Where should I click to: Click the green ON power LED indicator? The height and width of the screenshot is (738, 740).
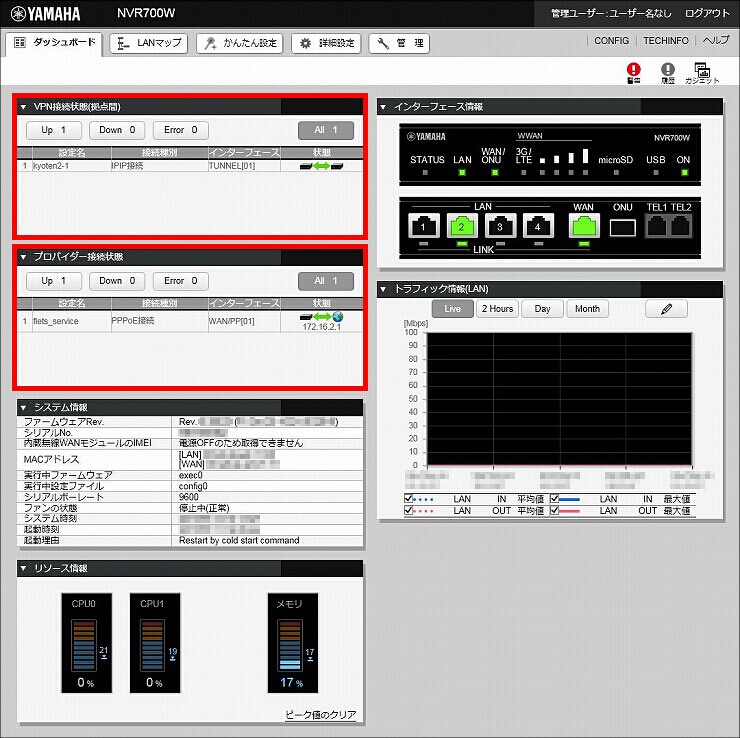[684, 172]
